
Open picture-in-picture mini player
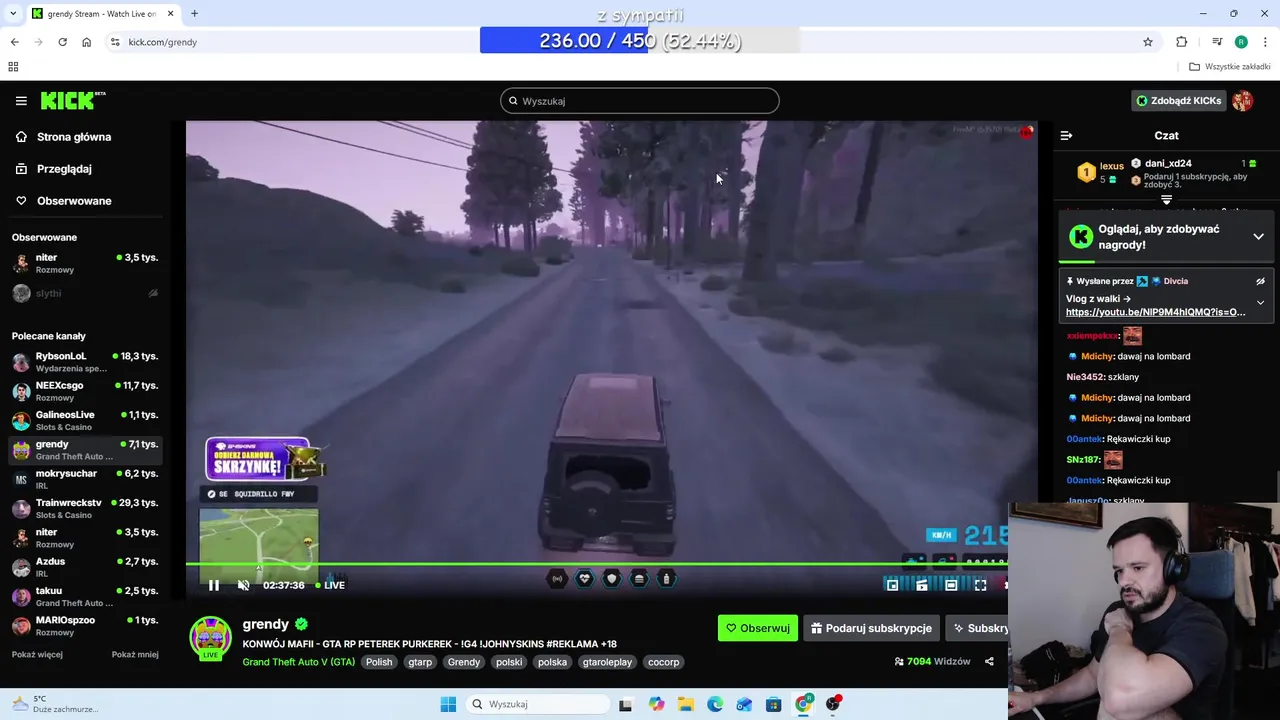(x=892, y=585)
